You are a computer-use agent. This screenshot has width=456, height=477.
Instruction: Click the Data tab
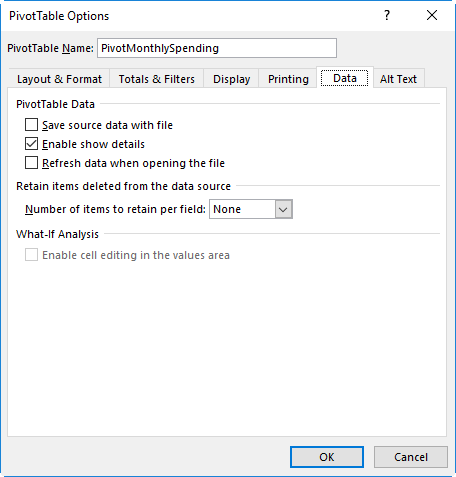[x=345, y=78]
